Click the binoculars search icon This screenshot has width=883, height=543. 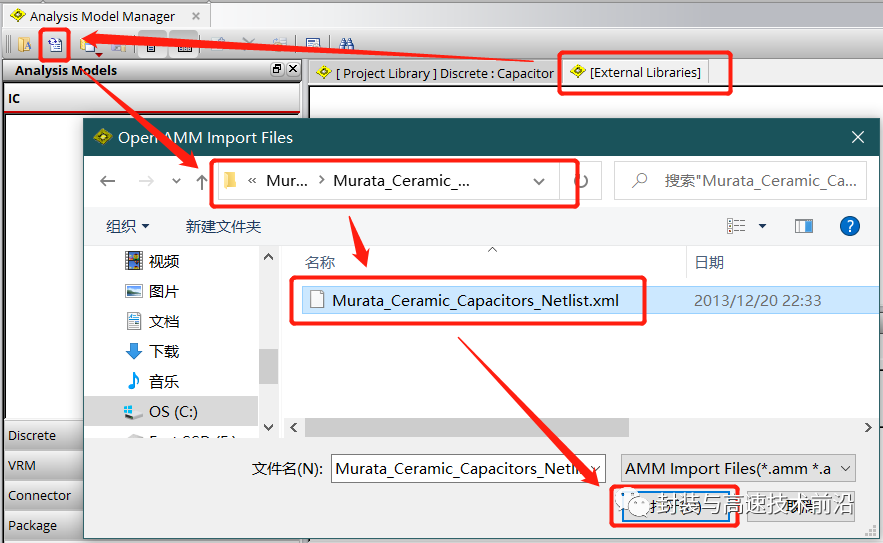pos(347,44)
